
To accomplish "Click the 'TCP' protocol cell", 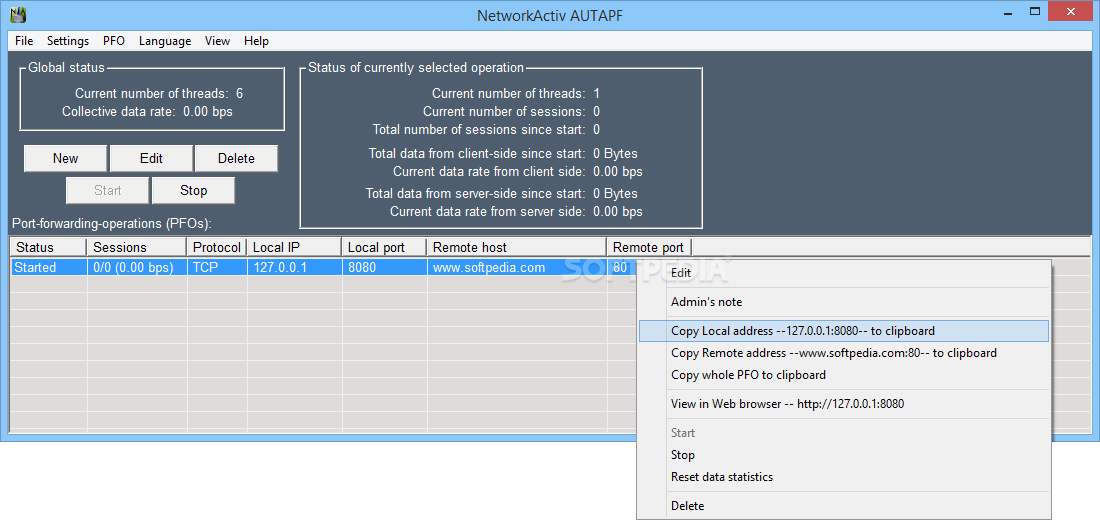I will pos(217,267).
